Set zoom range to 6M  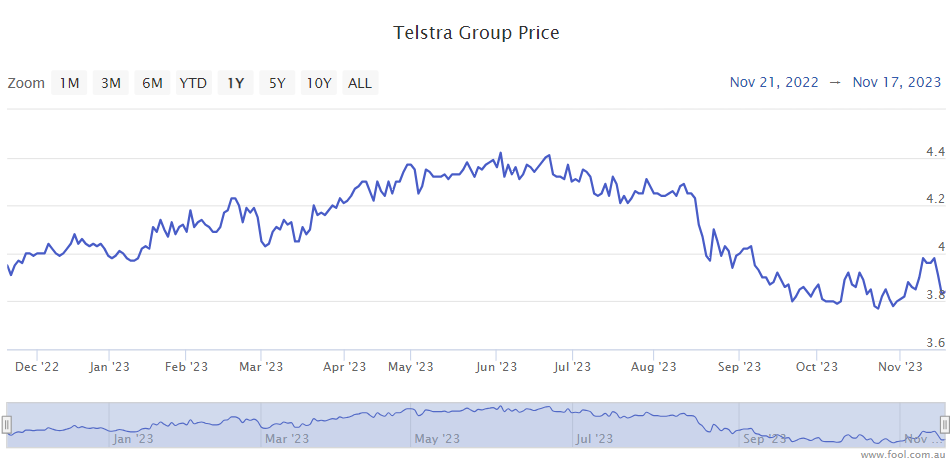click(x=152, y=83)
